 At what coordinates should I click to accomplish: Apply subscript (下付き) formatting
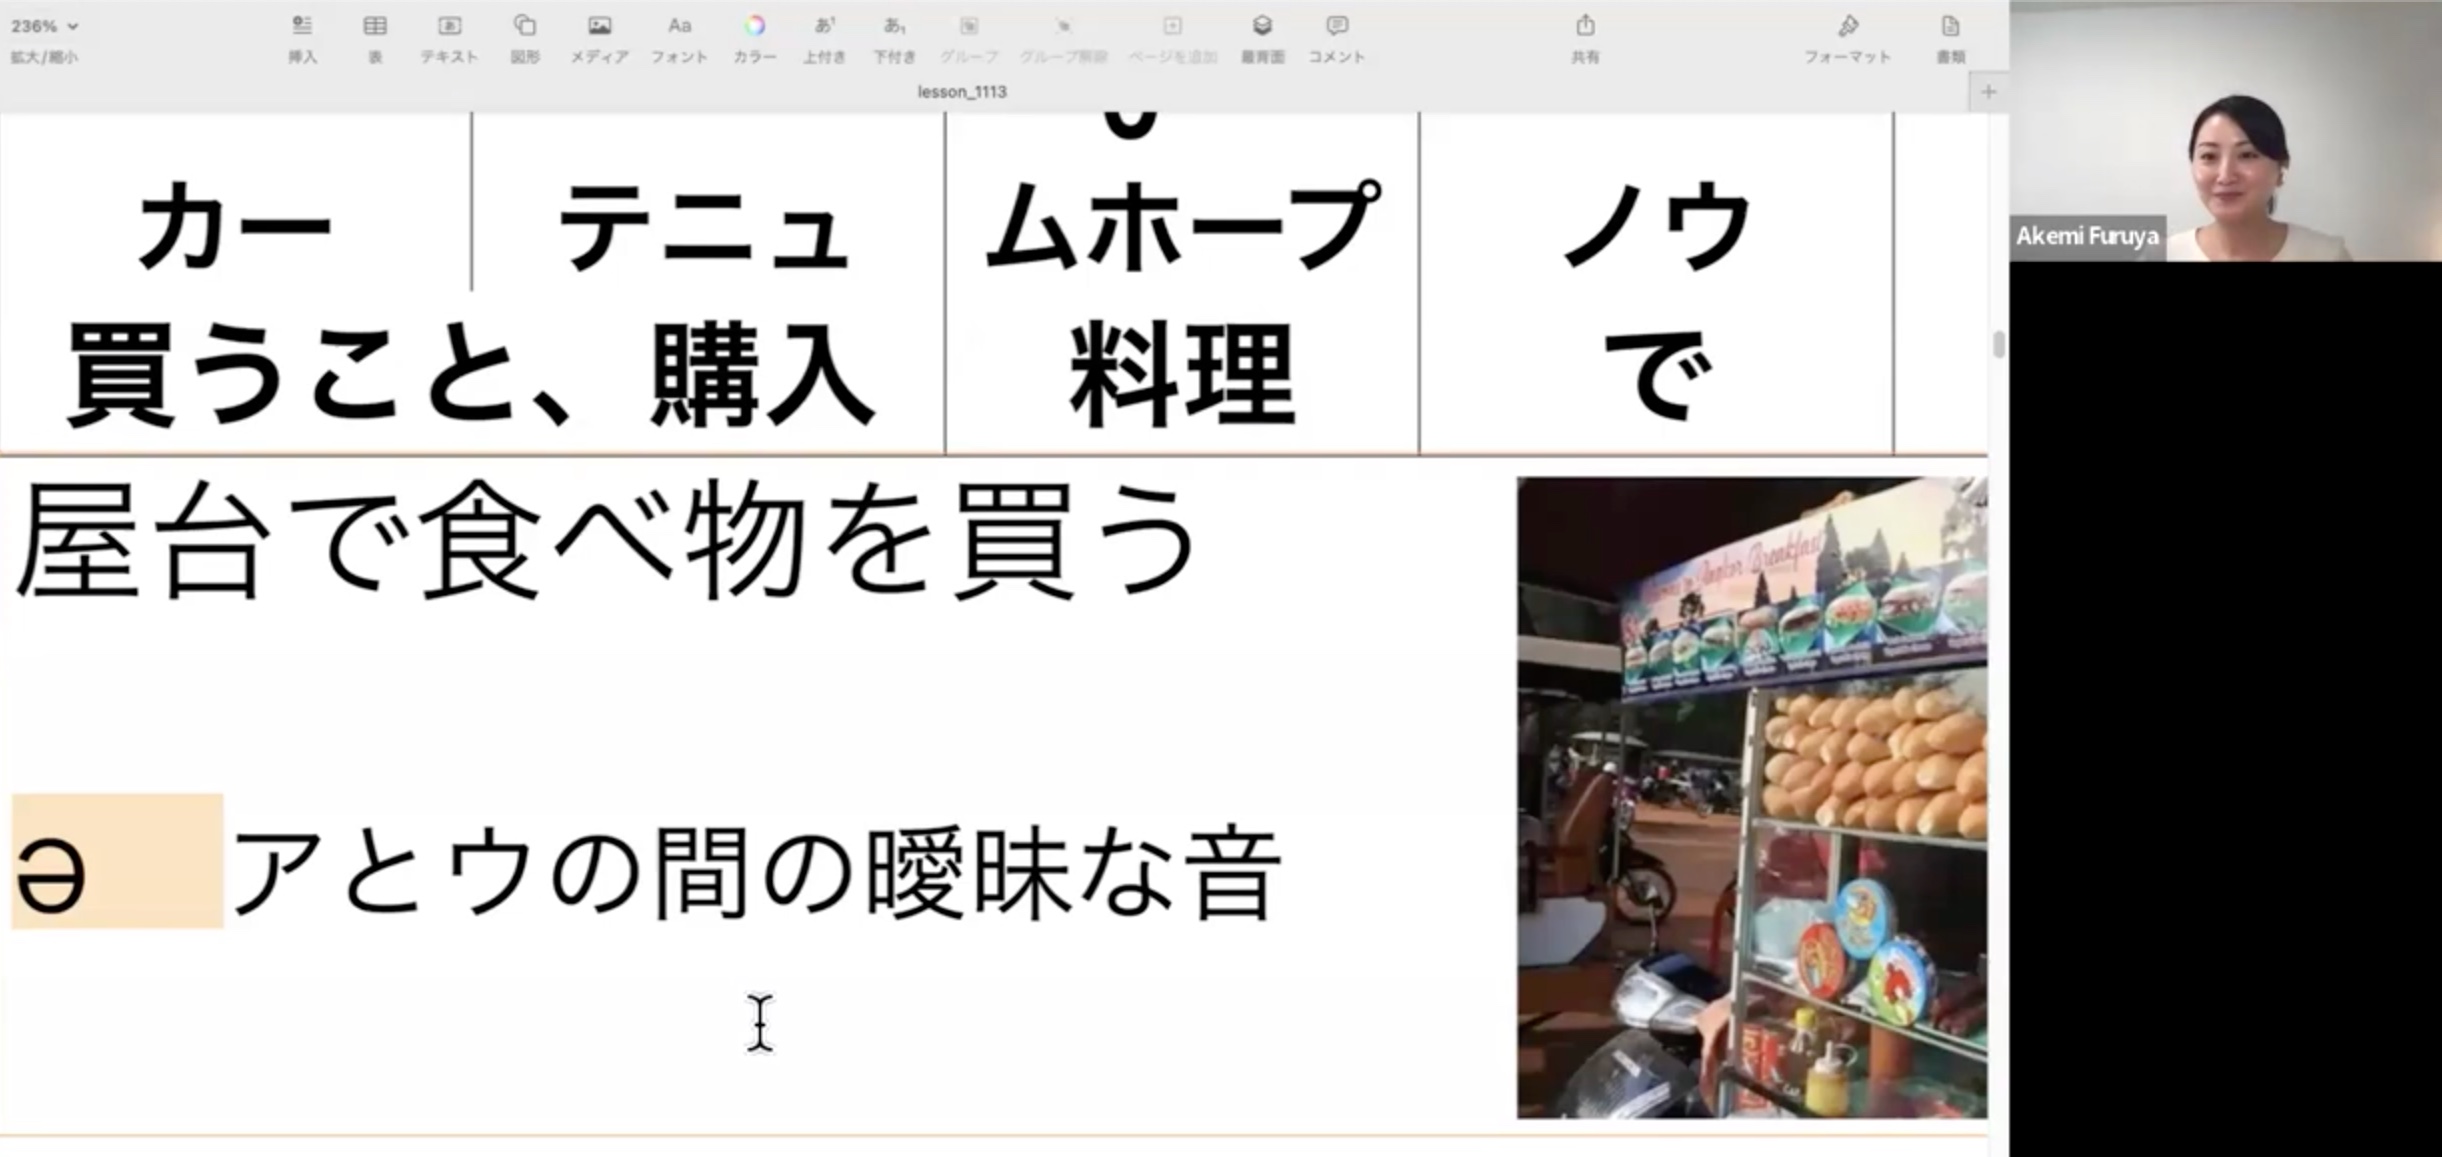(894, 27)
